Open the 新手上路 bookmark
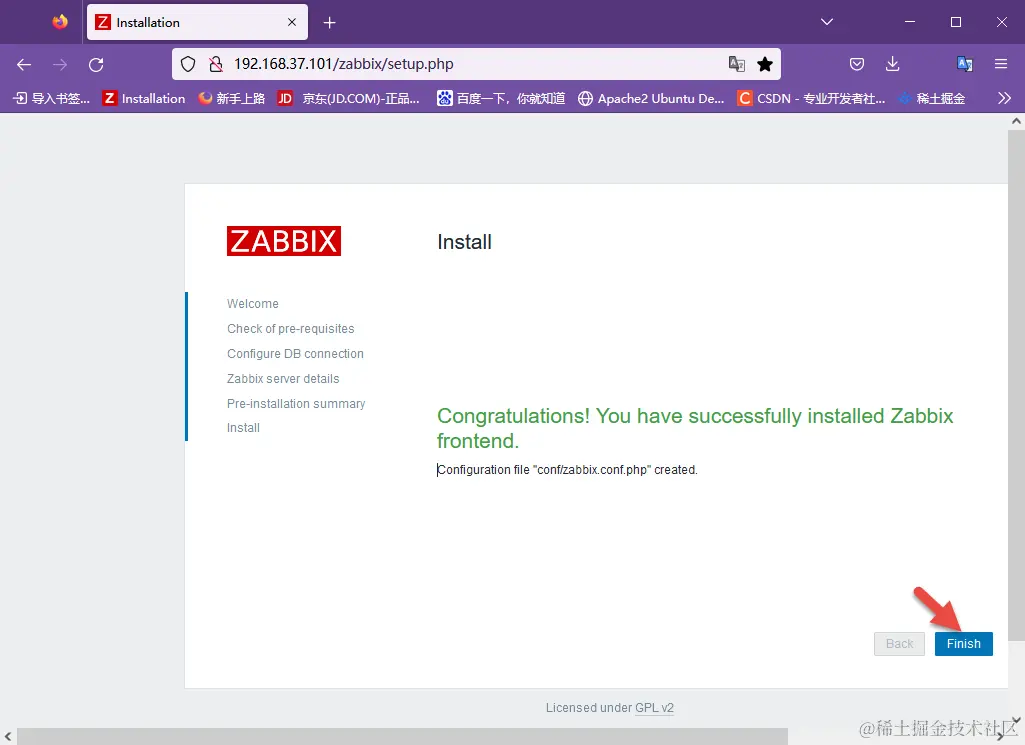Screen dimensions: 1025x745 click(x=232, y=99)
